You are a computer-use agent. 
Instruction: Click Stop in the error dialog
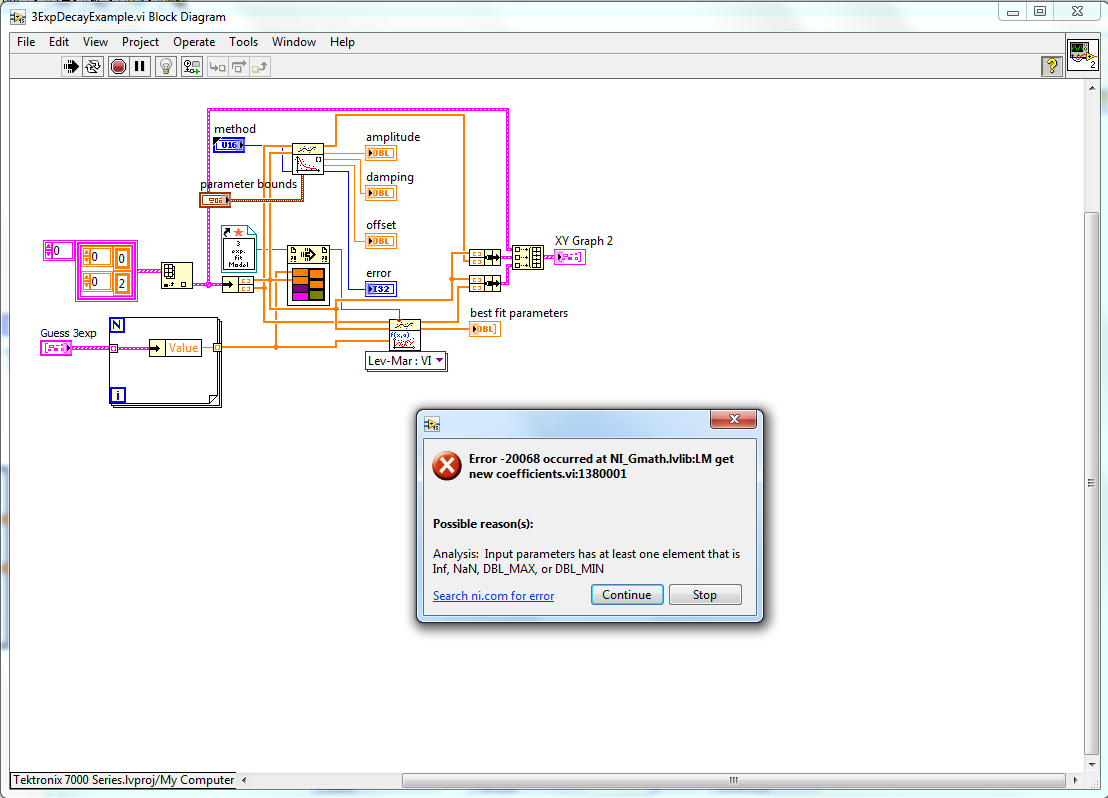(705, 594)
